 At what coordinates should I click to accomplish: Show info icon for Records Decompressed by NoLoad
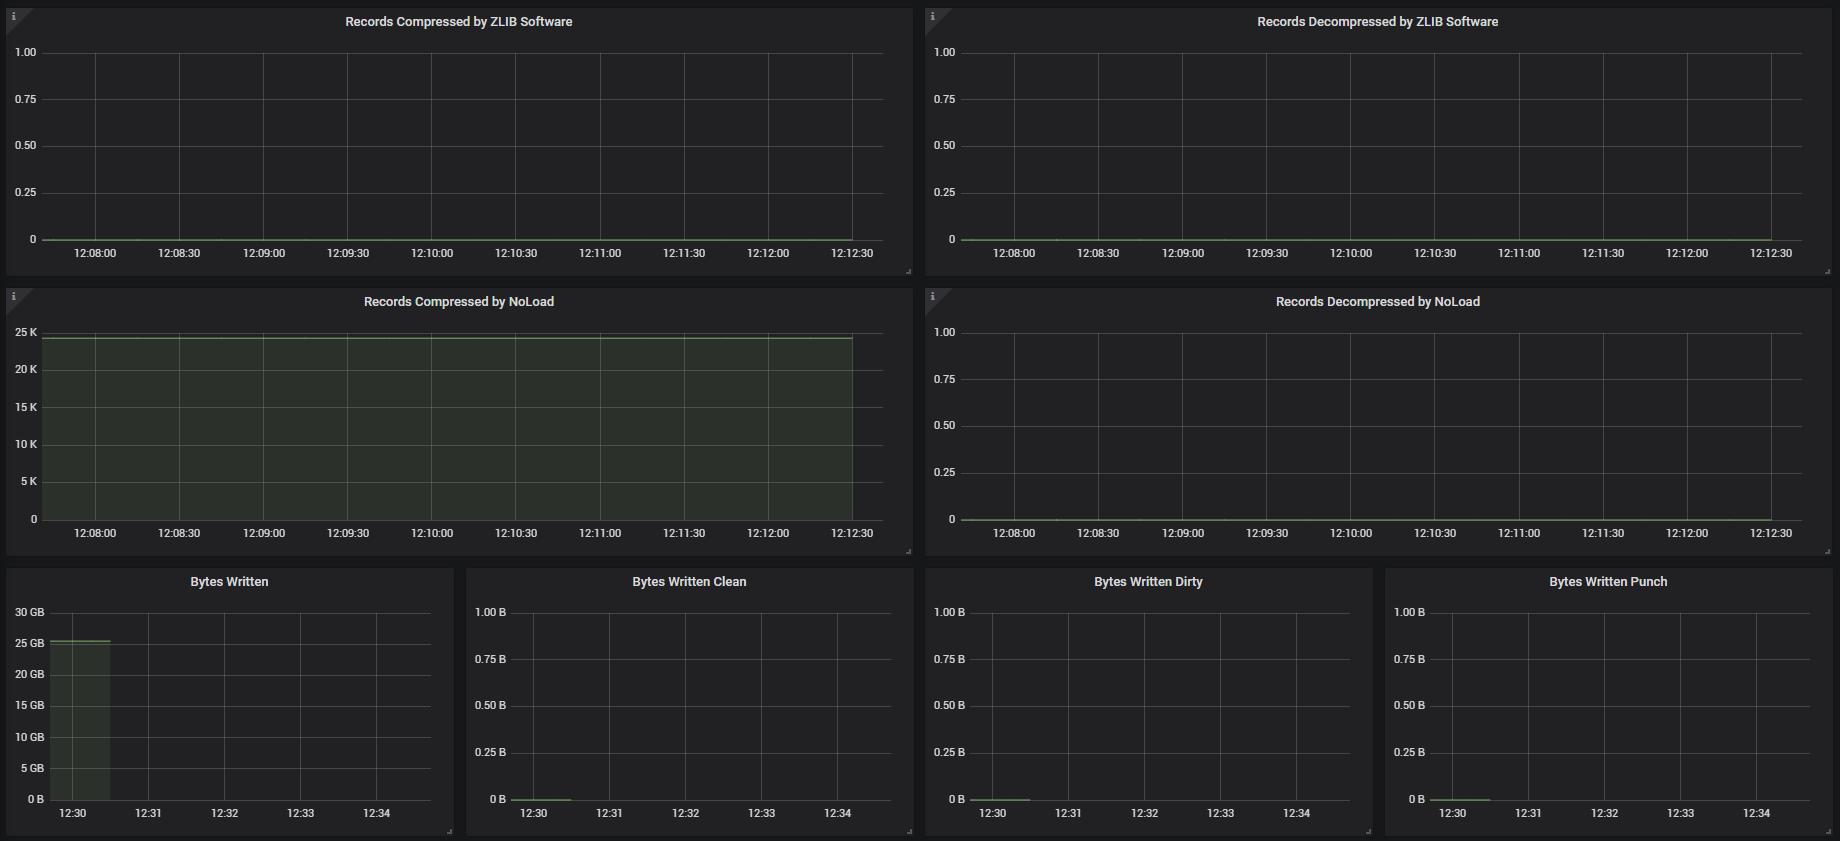(x=932, y=296)
